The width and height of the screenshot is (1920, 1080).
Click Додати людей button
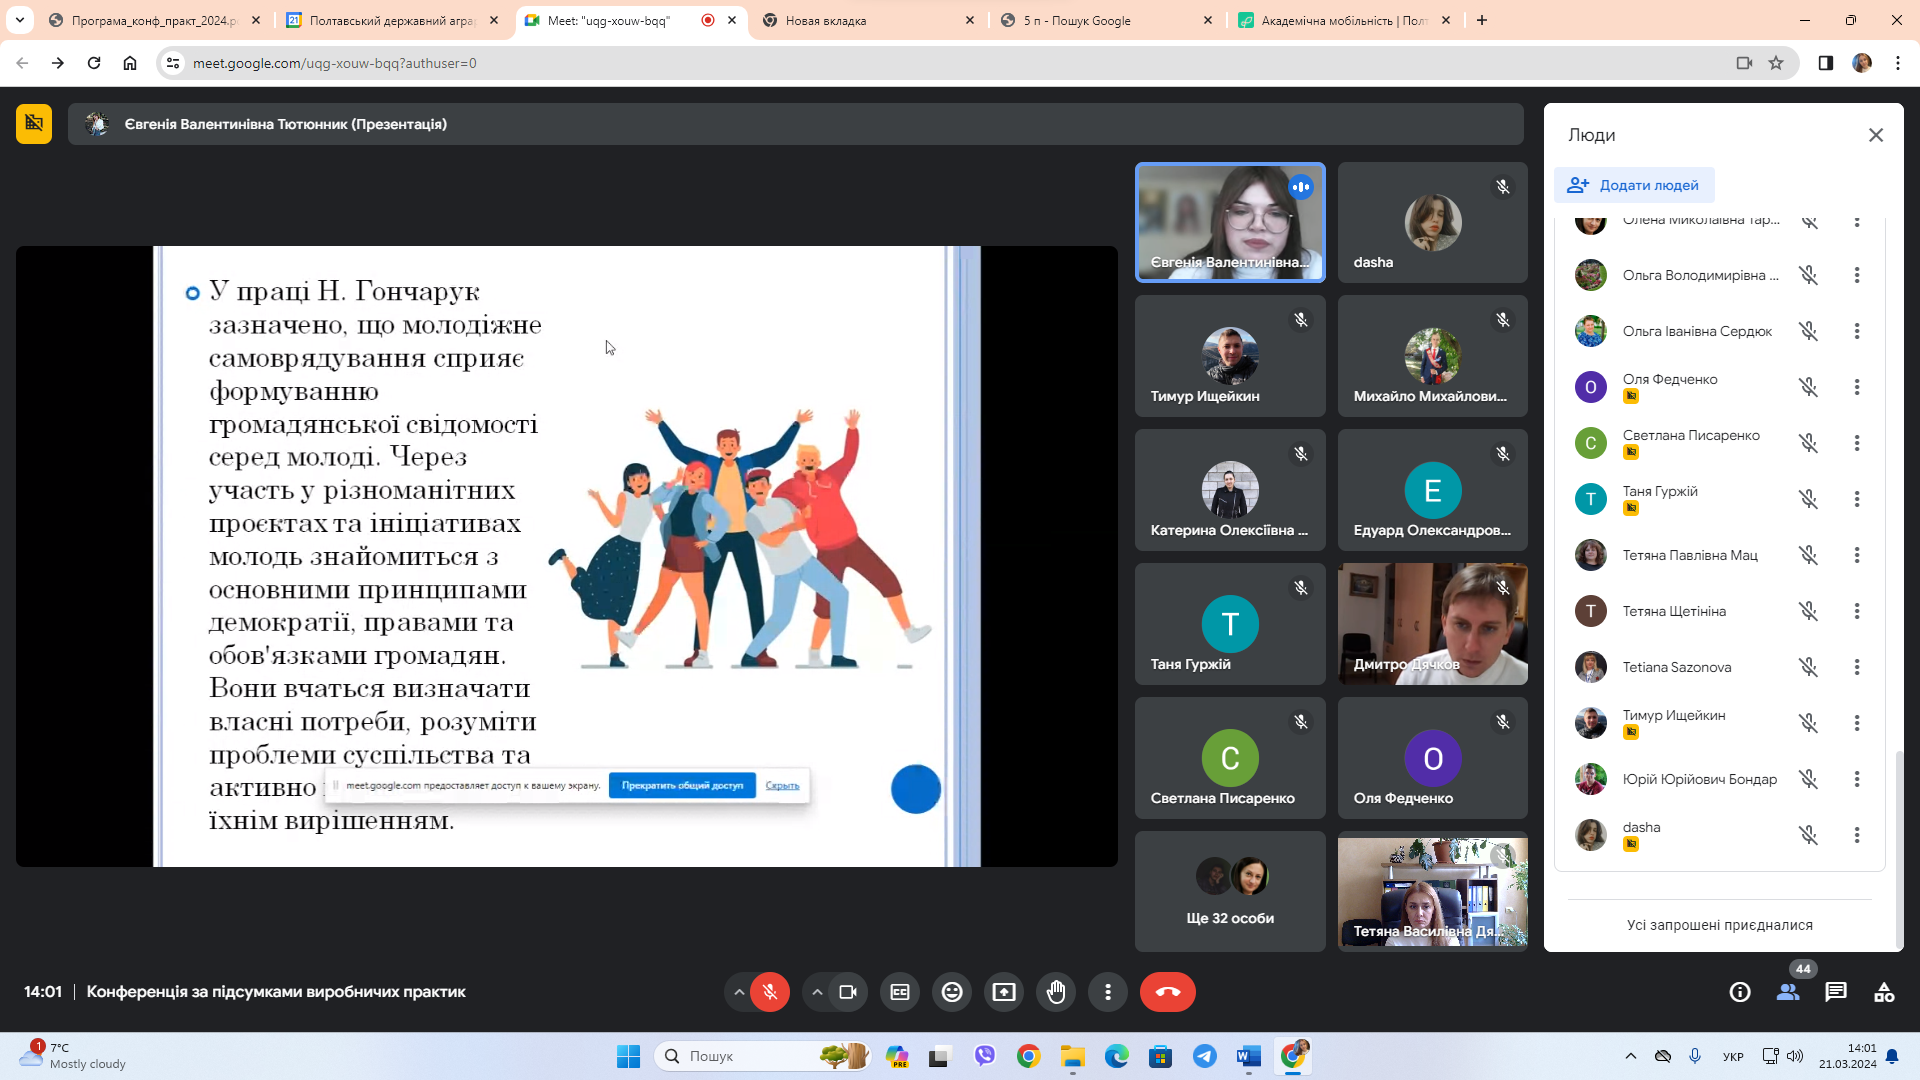point(1634,185)
